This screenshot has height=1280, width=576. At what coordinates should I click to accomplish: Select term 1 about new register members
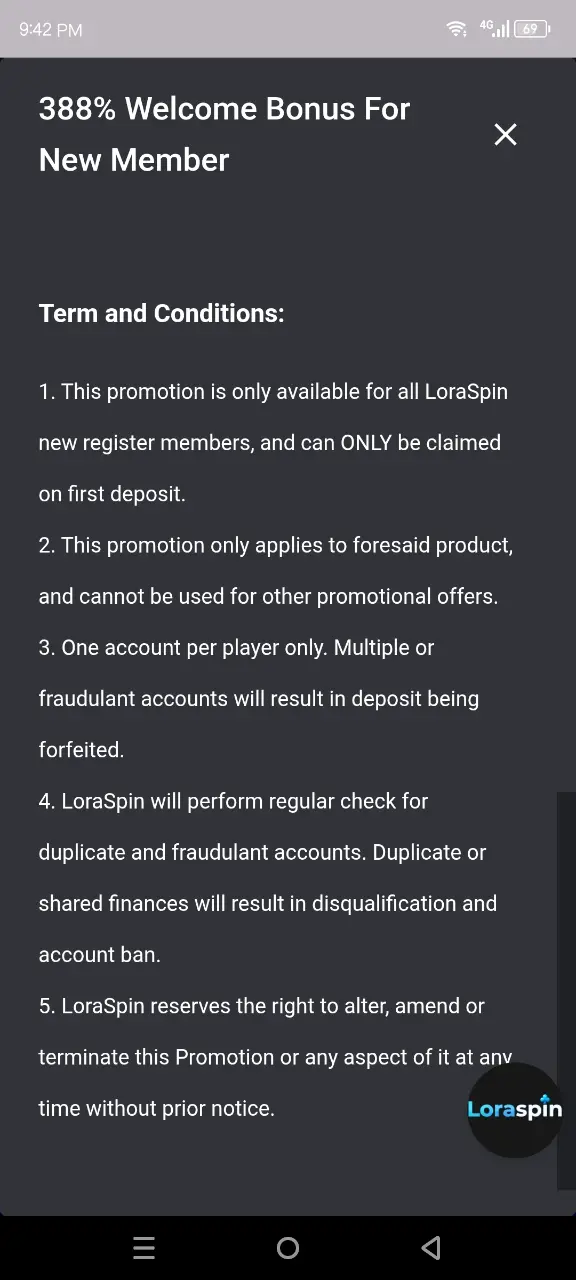[273, 442]
